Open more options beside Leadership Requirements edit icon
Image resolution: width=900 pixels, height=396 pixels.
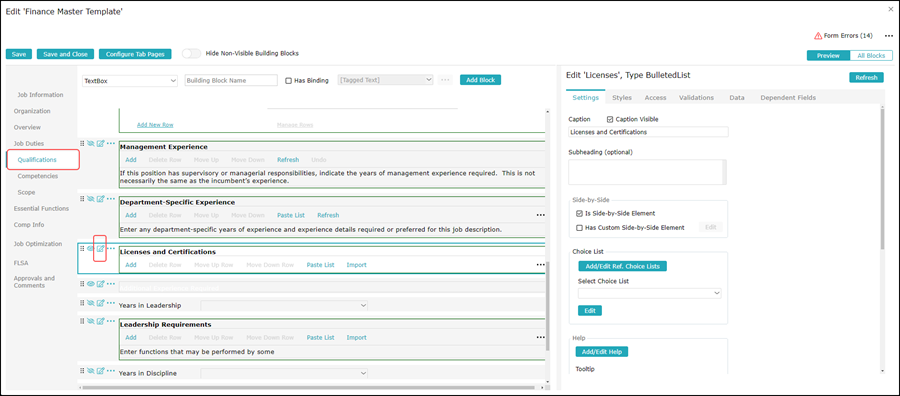[111, 321]
